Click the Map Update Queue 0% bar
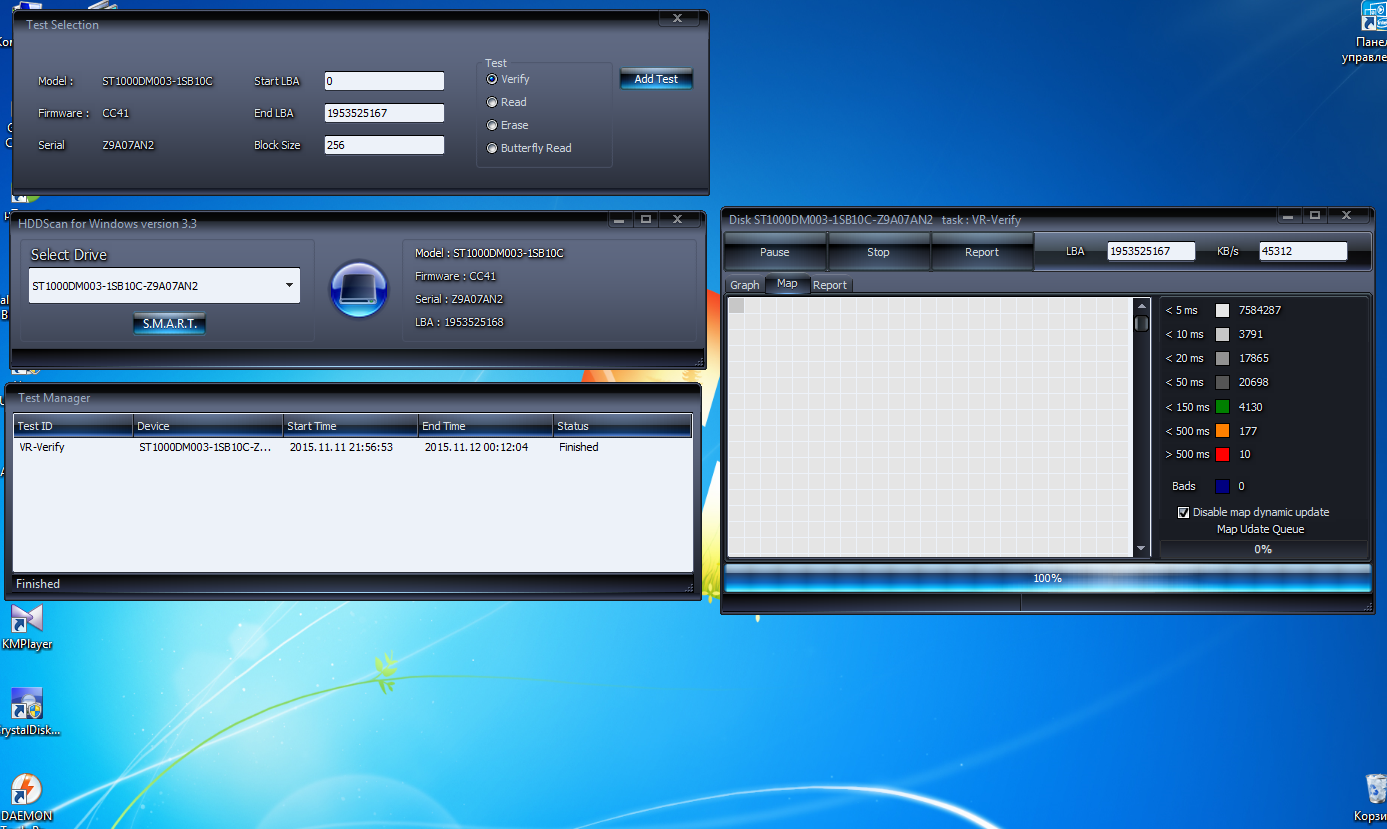The width and height of the screenshot is (1387, 829). point(1263,549)
